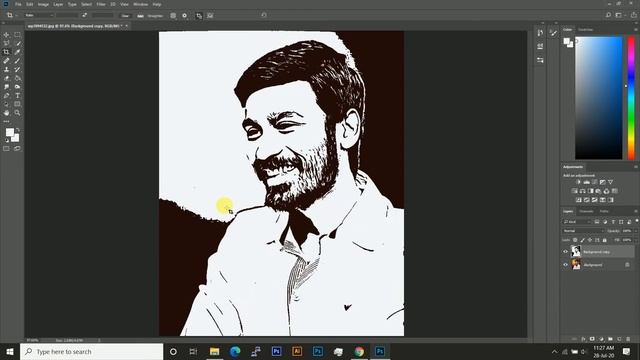Hide the Background layer
640x360 pixels.
[x=566, y=265]
